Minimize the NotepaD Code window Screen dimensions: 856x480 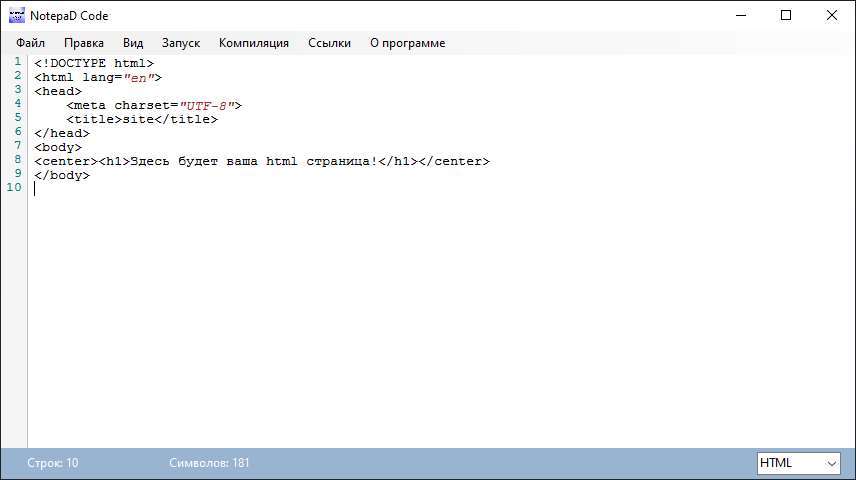(740, 16)
